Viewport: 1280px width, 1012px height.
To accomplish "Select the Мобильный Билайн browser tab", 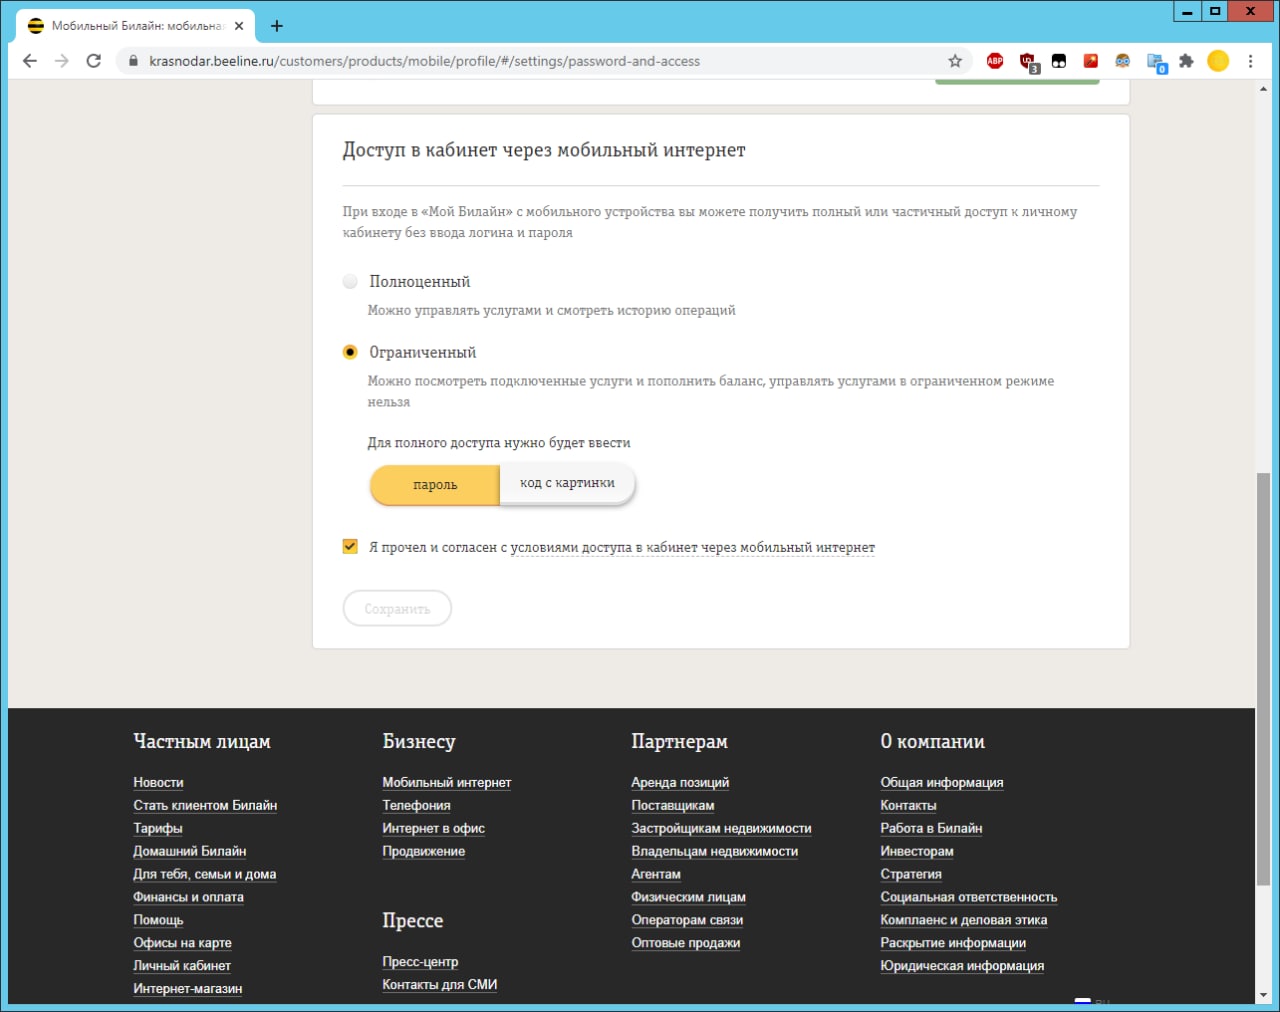I will (135, 26).
